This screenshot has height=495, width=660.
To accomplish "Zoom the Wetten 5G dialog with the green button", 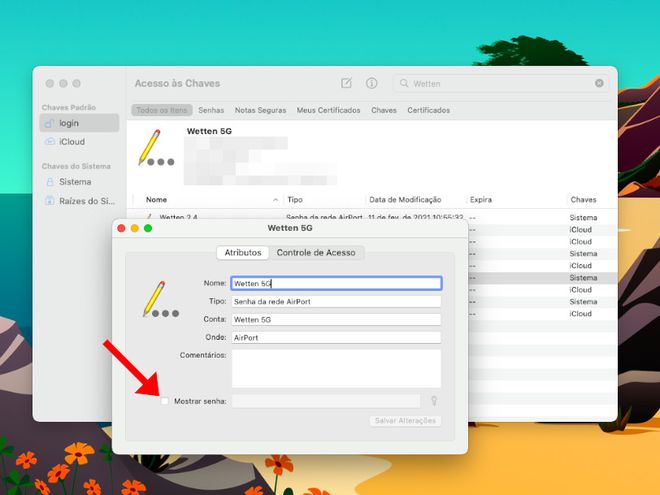I will click(x=148, y=228).
